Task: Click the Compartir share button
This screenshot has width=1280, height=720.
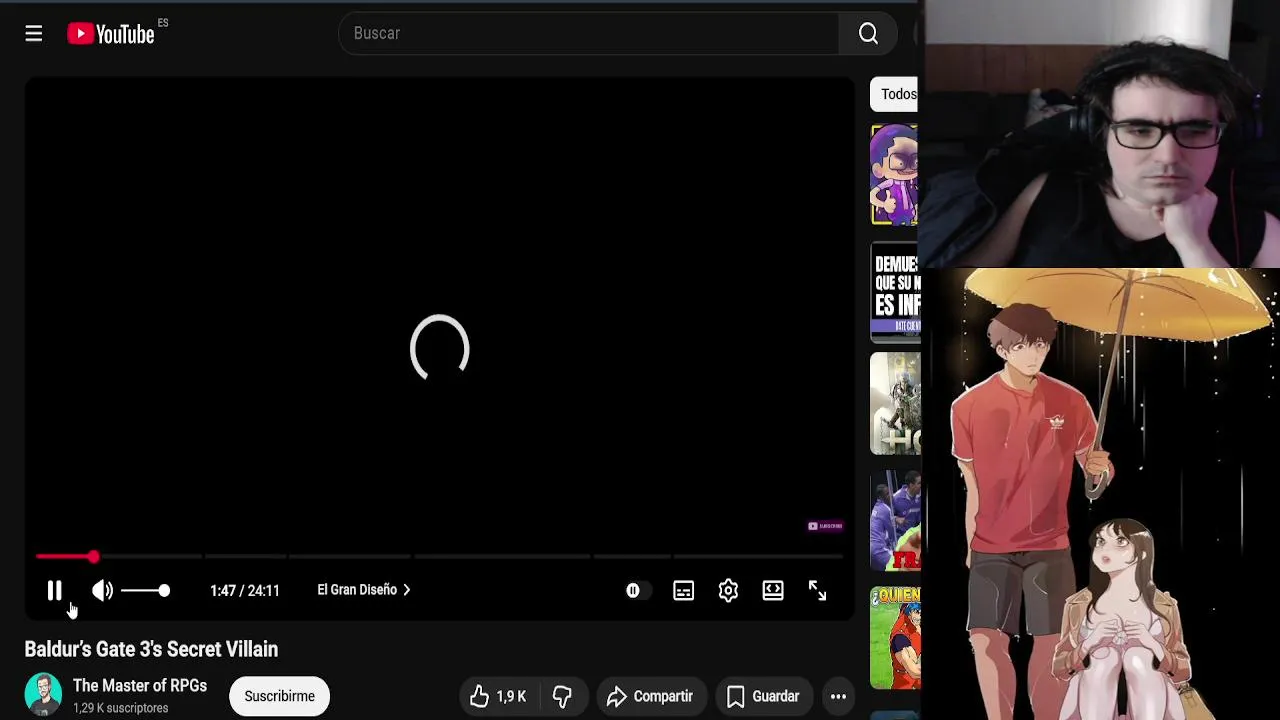Action: click(650, 696)
